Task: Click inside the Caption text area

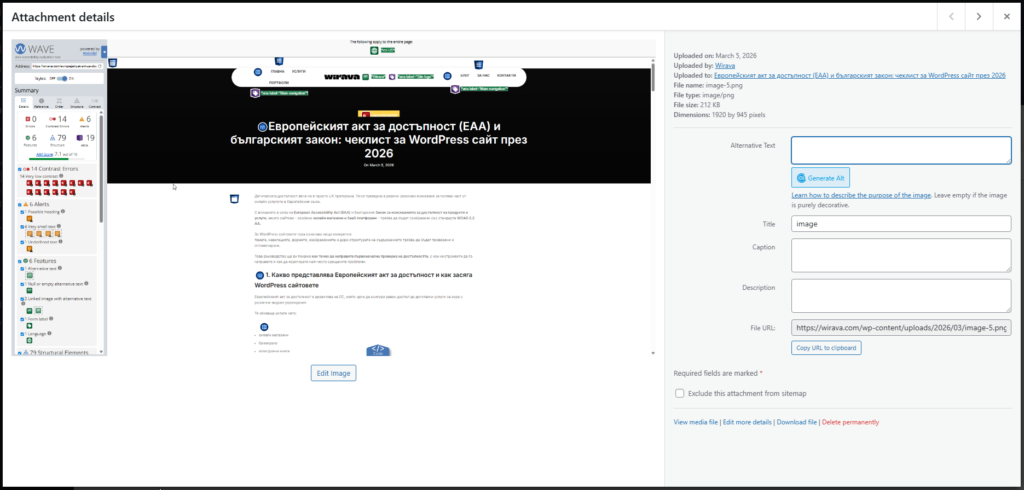Action: (900, 255)
